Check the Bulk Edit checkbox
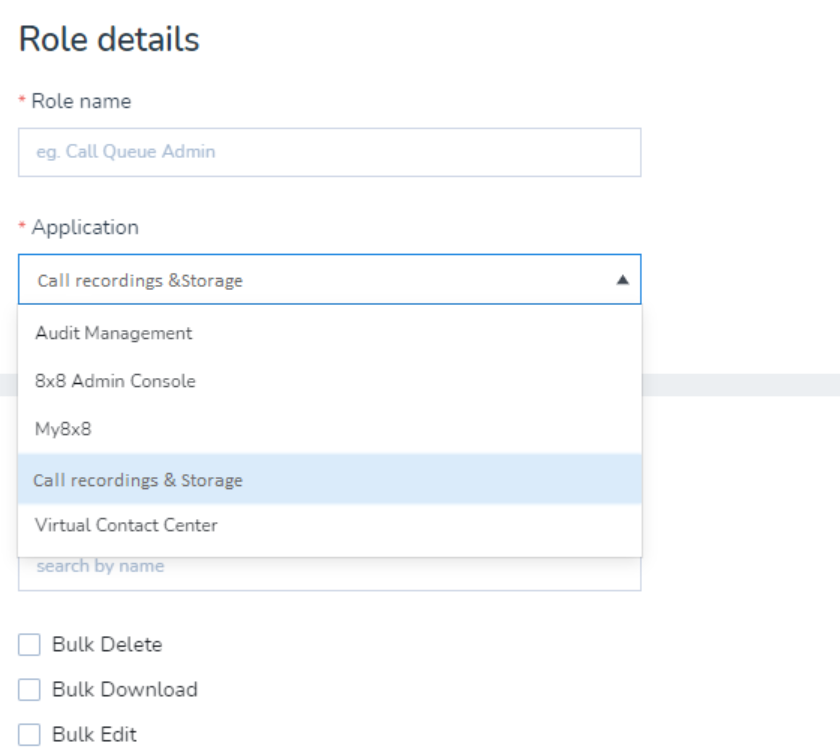The image size is (840, 751). pyautogui.click(x=30, y=735)
